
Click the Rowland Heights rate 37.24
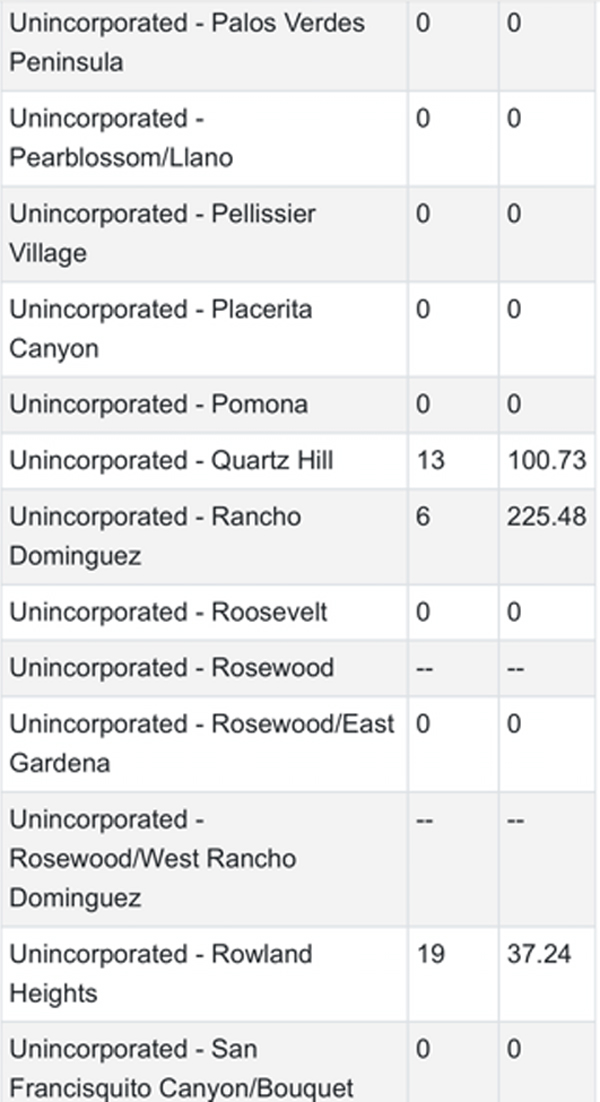tap(539, 954)
